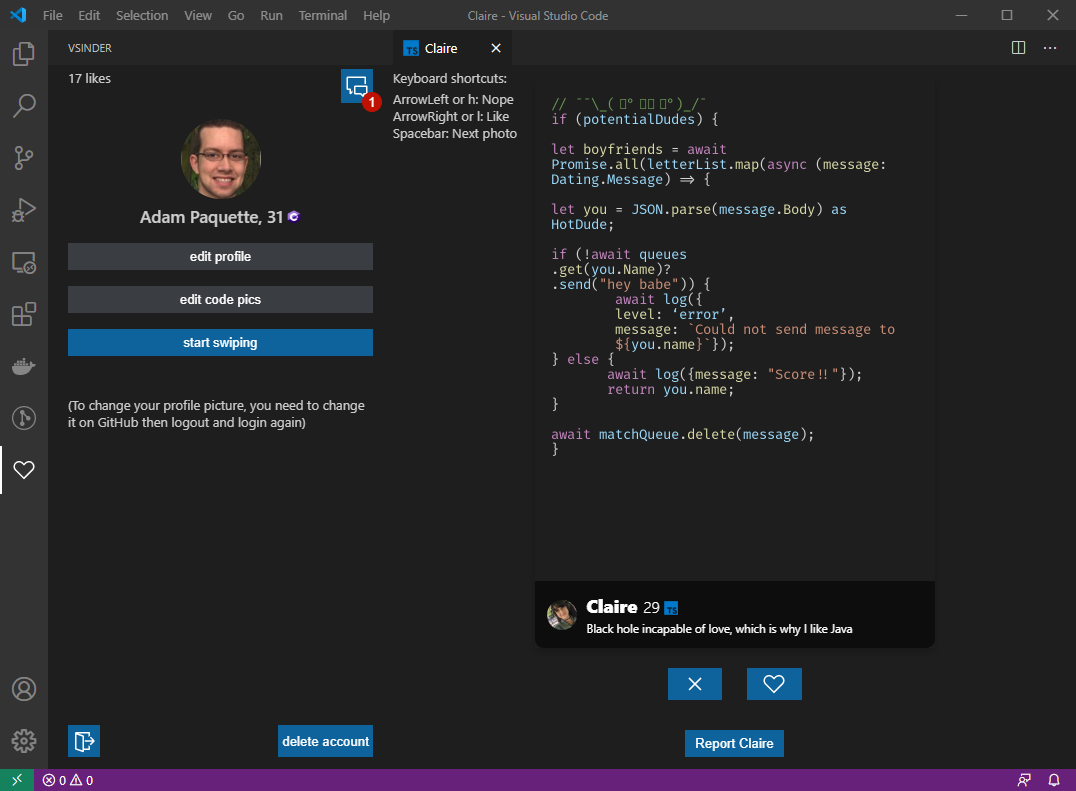This screenshot has width=1076, height=791.
Task: Open the Terminal menu
Action: tap(323, 16)
